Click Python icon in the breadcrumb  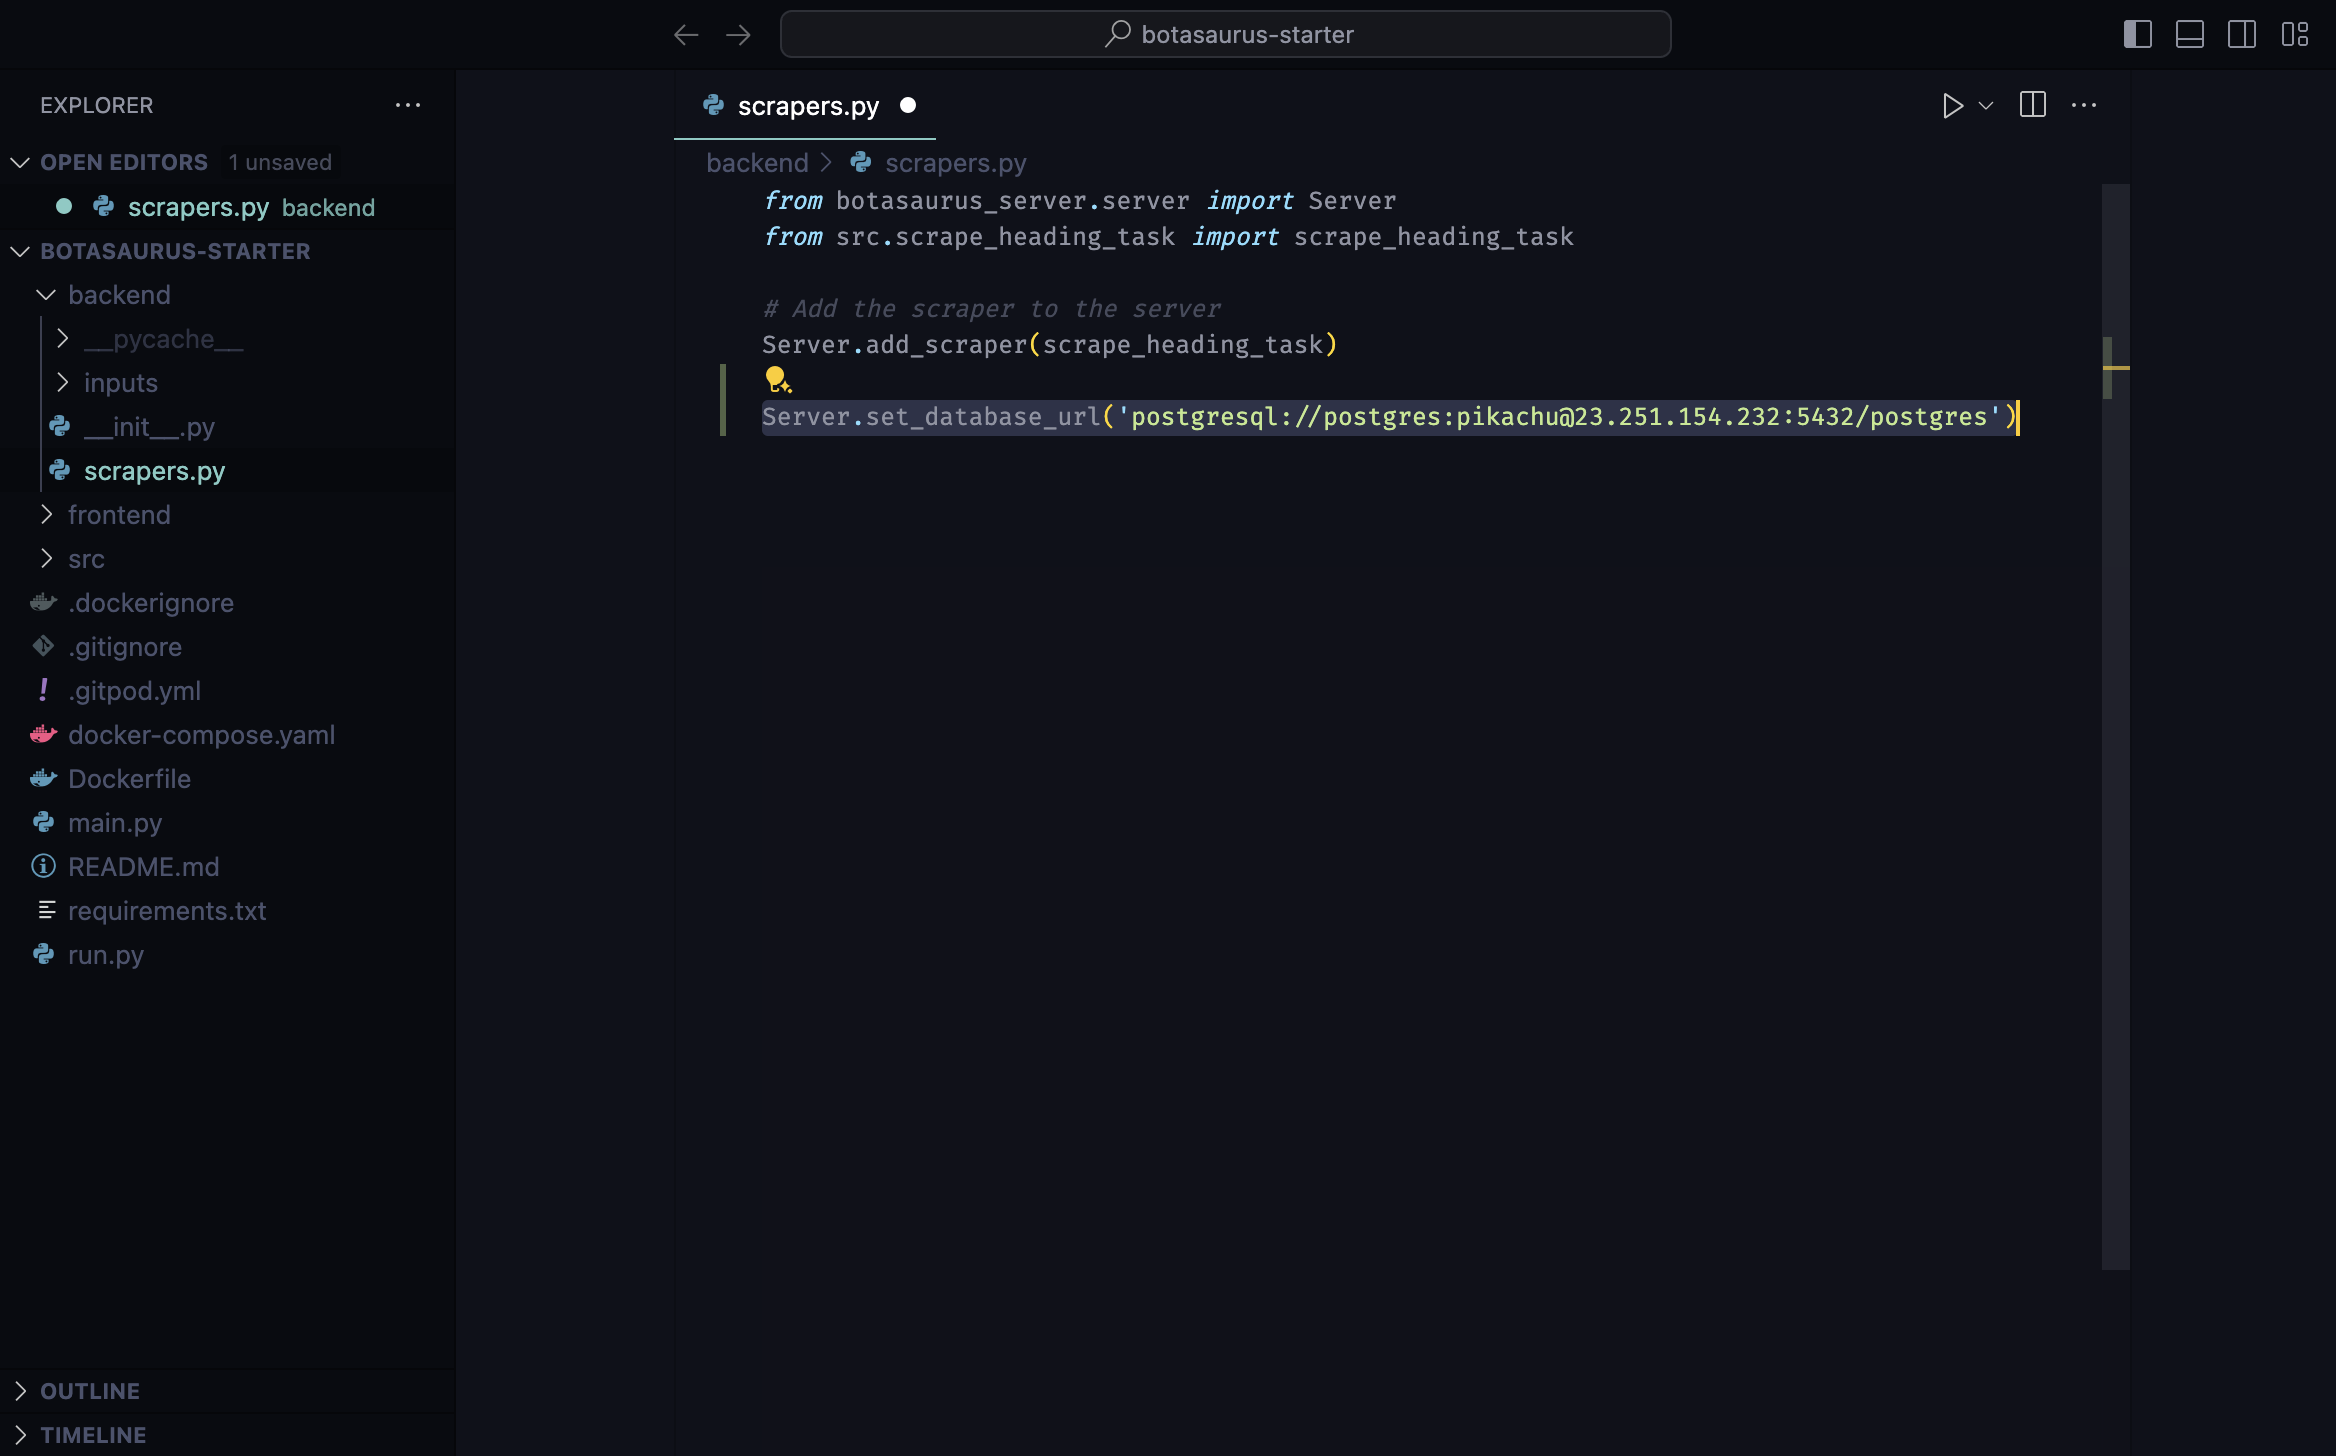click(x=861, y=162)
